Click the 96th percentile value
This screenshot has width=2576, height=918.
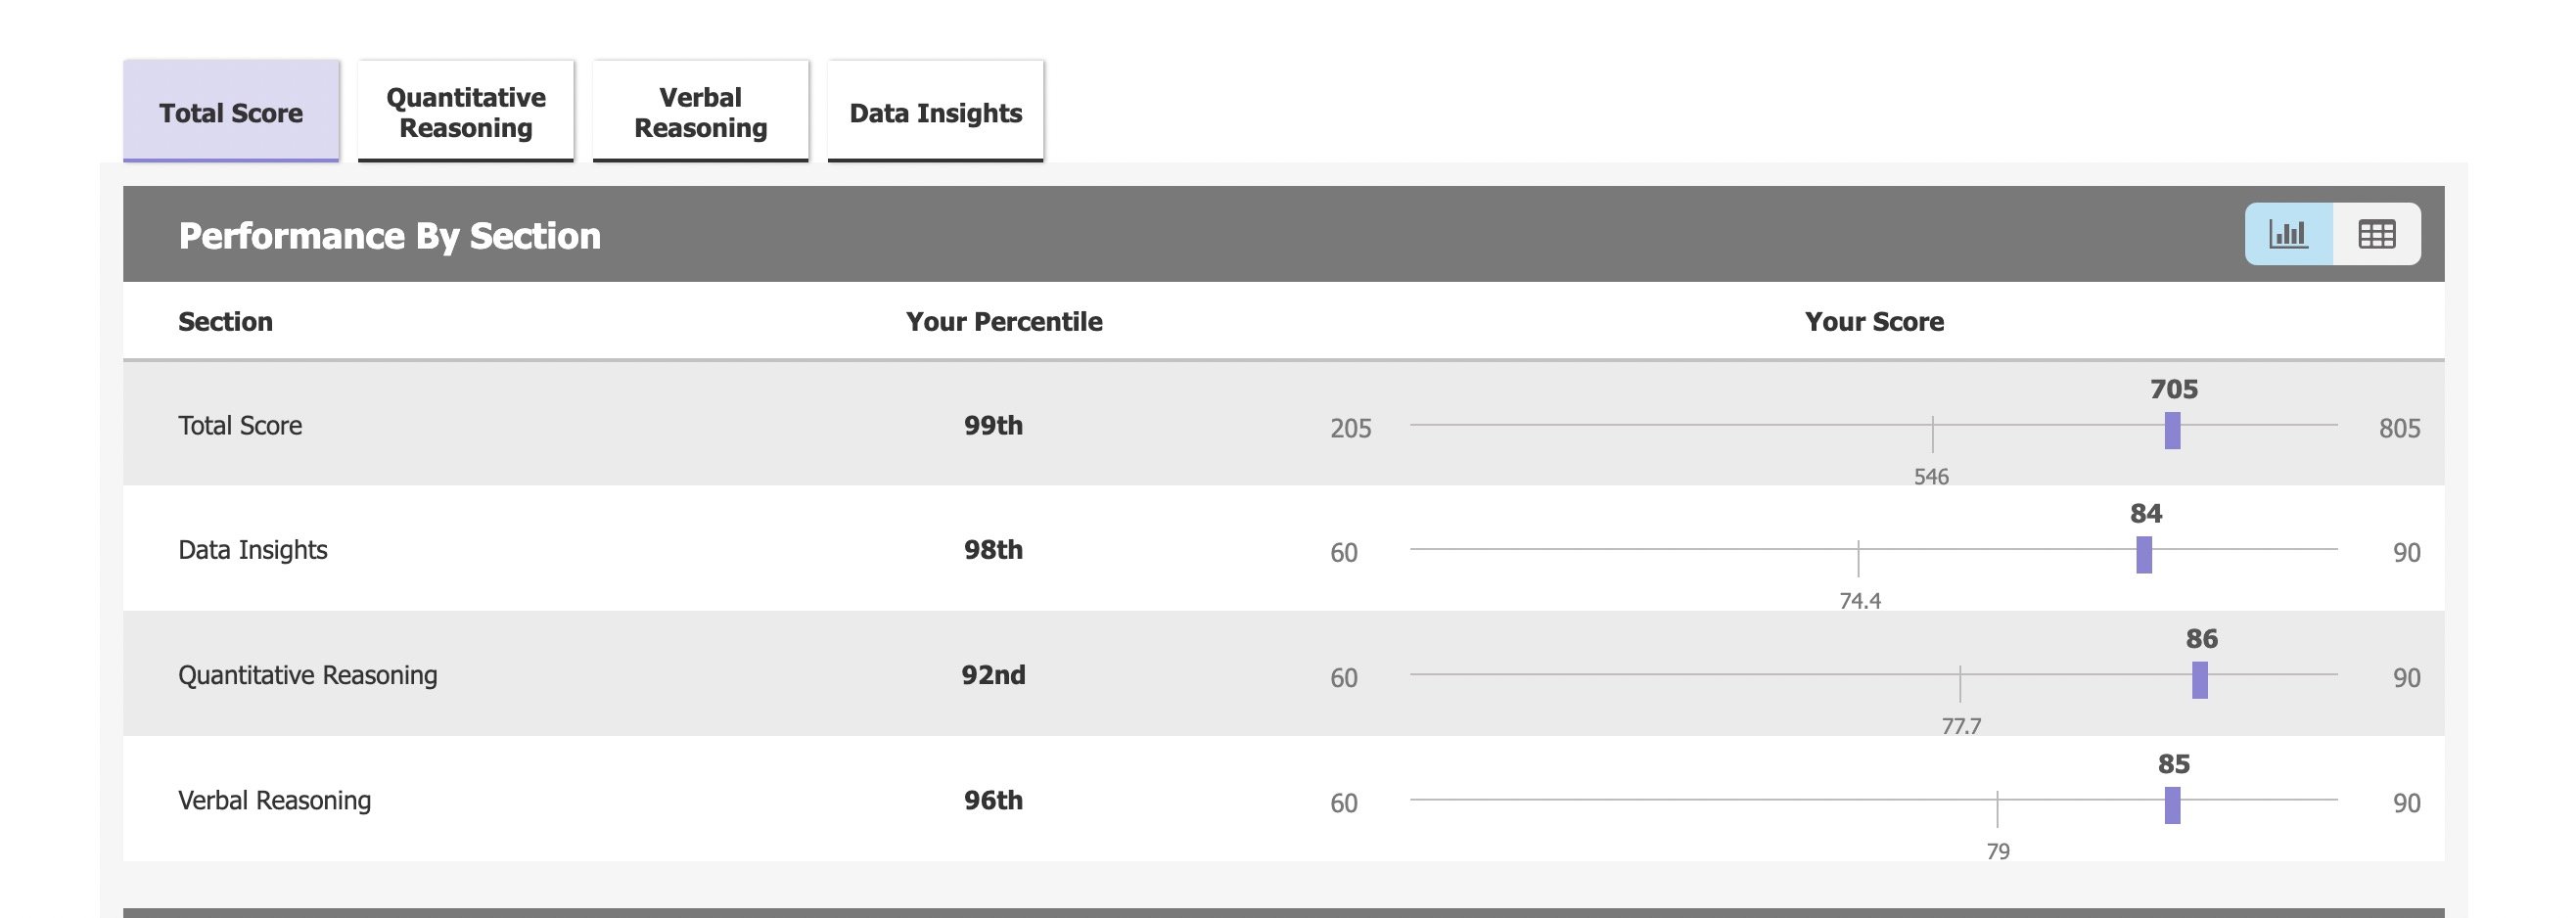click(993, 800)
